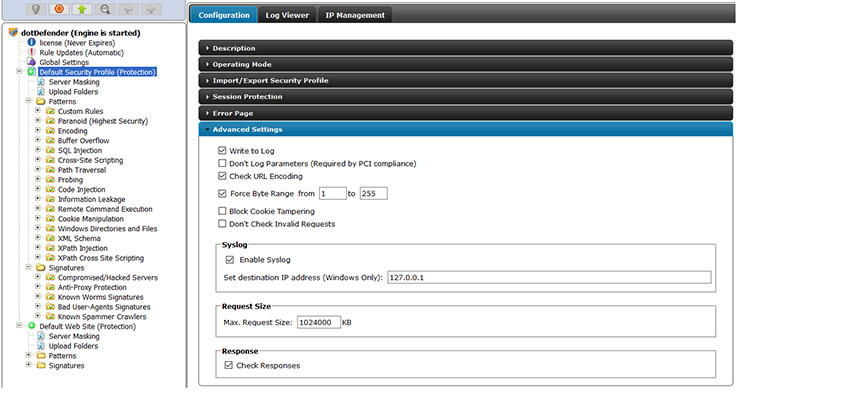This screenshot has width=850, height=409.
Task: Expand the Operating Mode section
Action: click(x=466, y=64)
